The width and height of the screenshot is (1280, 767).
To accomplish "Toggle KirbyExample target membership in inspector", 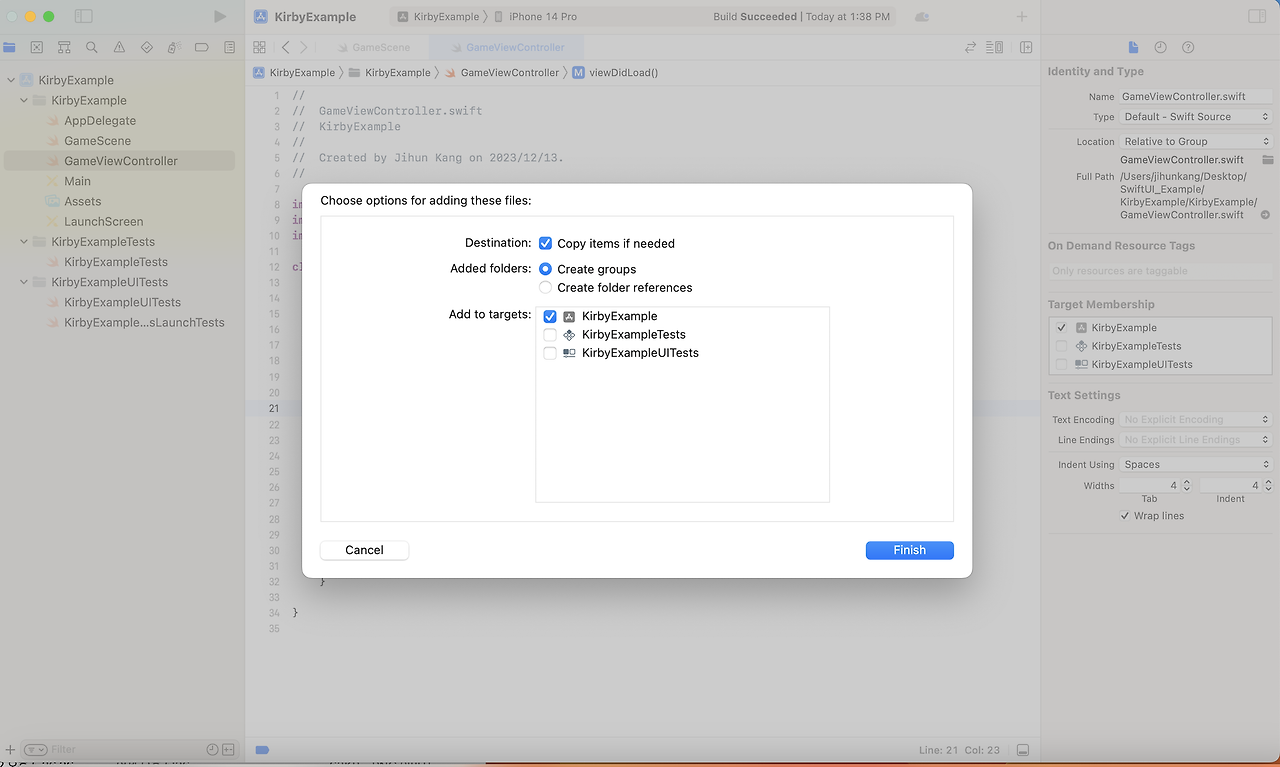I will (x=1061, y=328).
